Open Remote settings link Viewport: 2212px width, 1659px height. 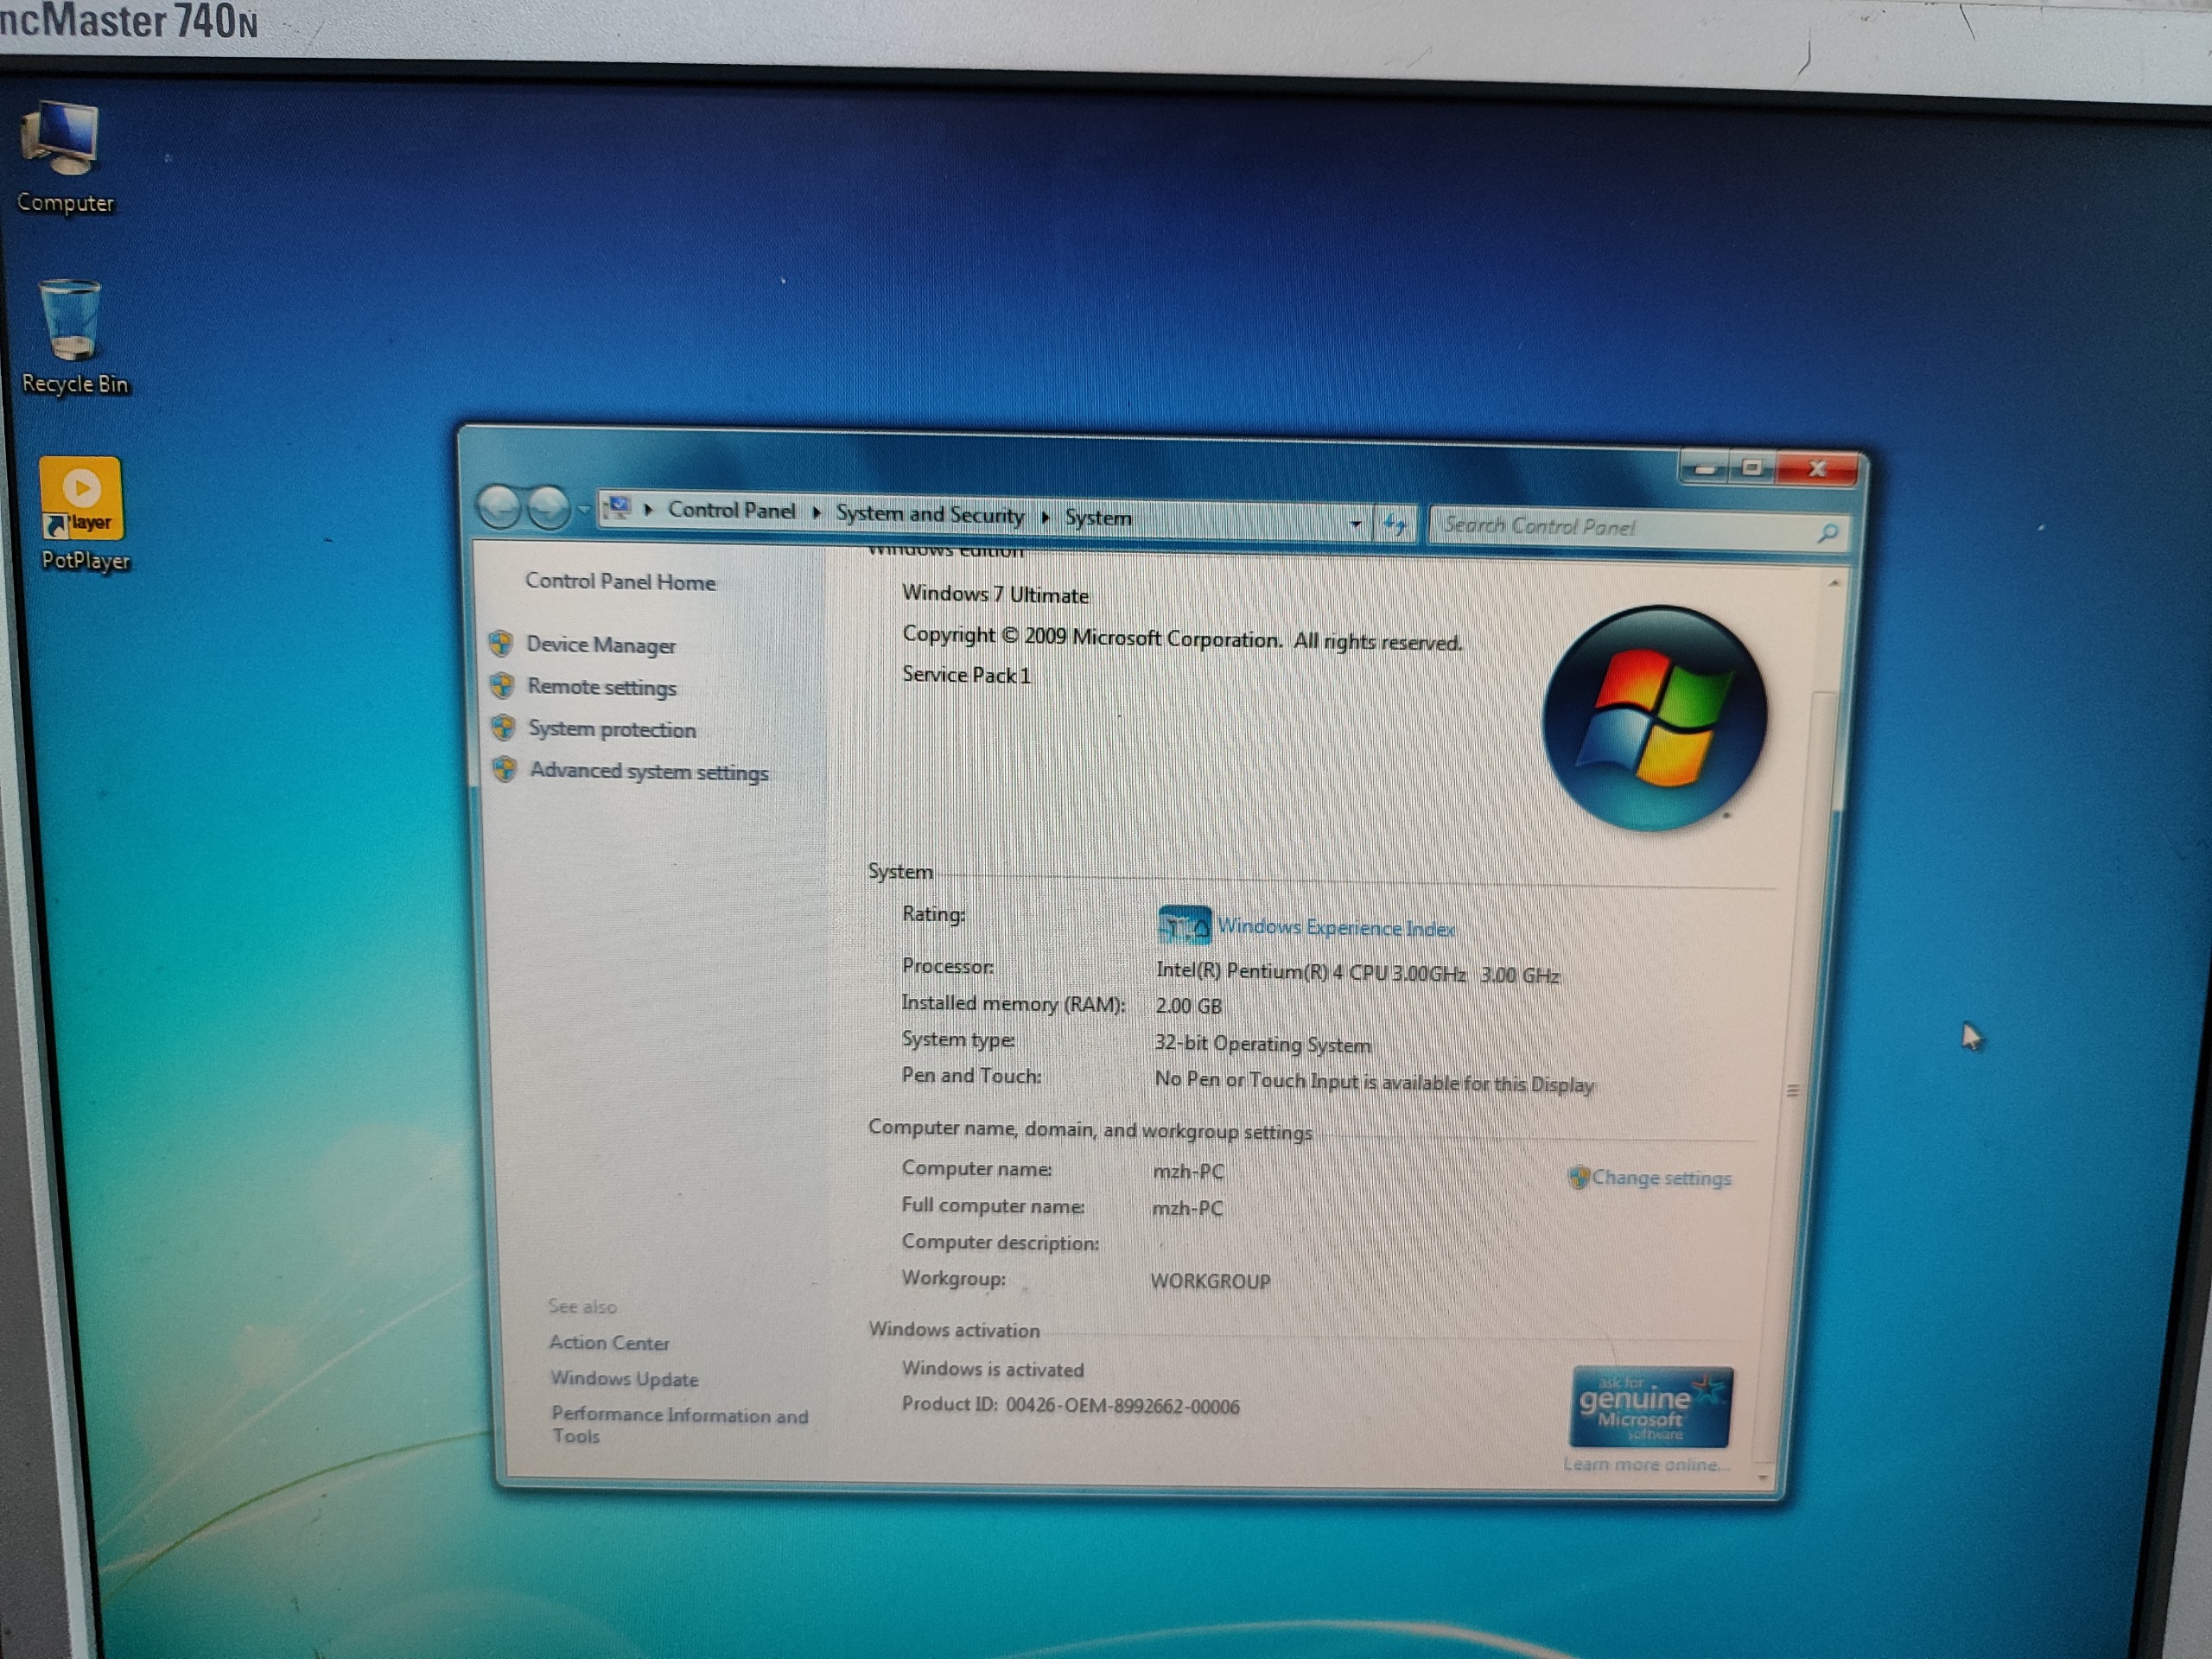click(x=602, y=687)
